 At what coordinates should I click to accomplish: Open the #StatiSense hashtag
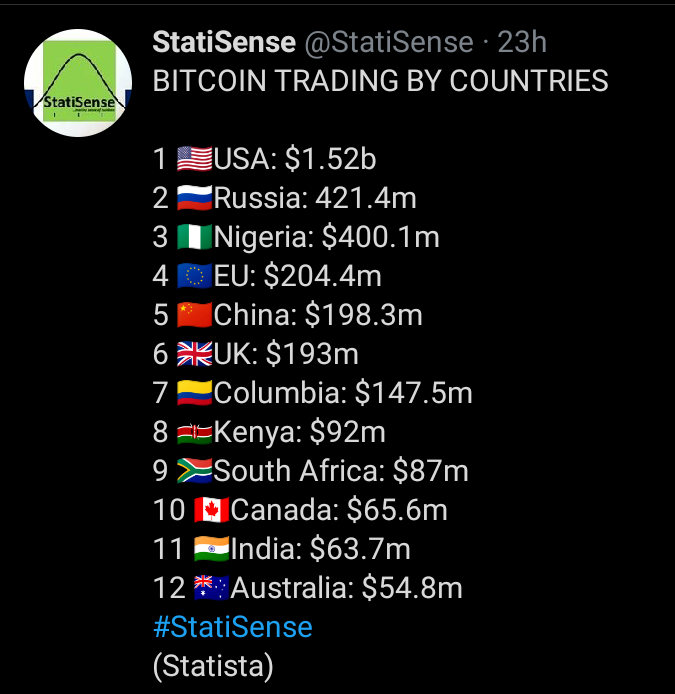[233, 627]
